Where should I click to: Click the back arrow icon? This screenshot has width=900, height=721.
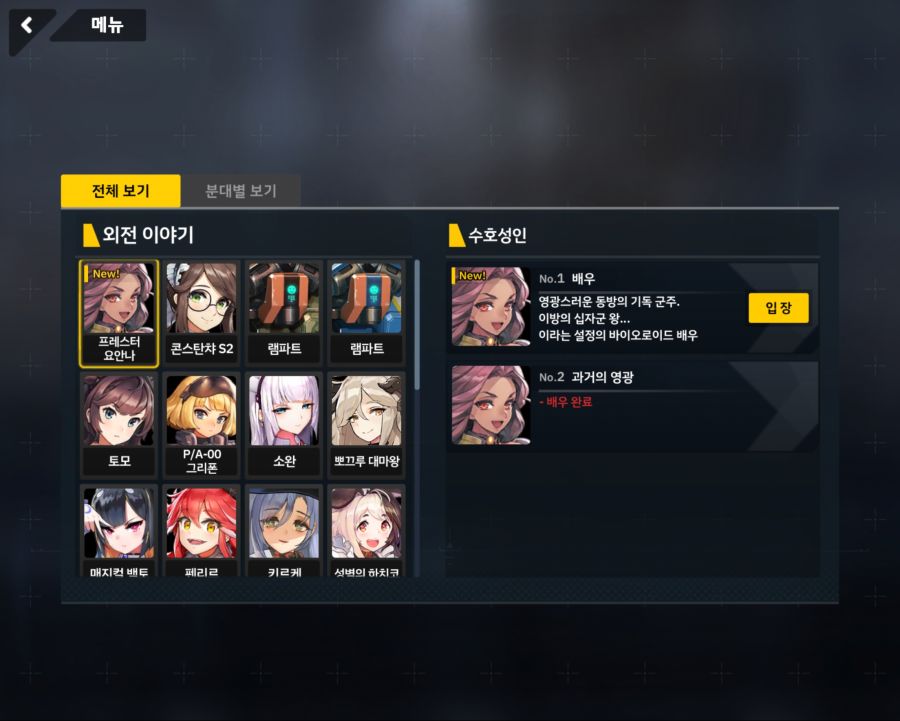(26, 25)
